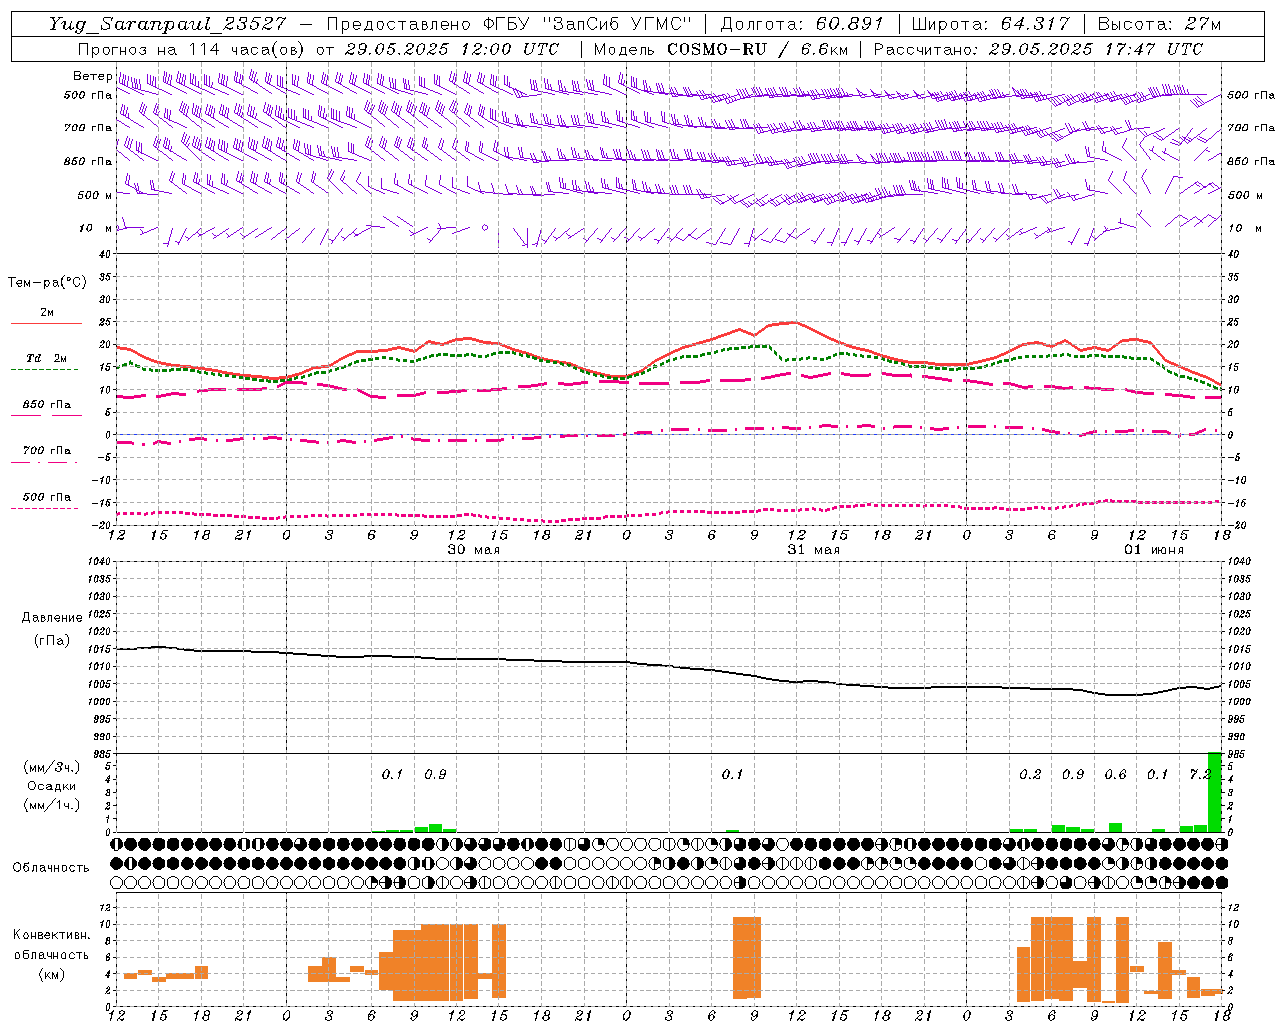The image size is (1280, 1024).
Task: Click the date label 31 мая
Action: [x=813, y=550]
